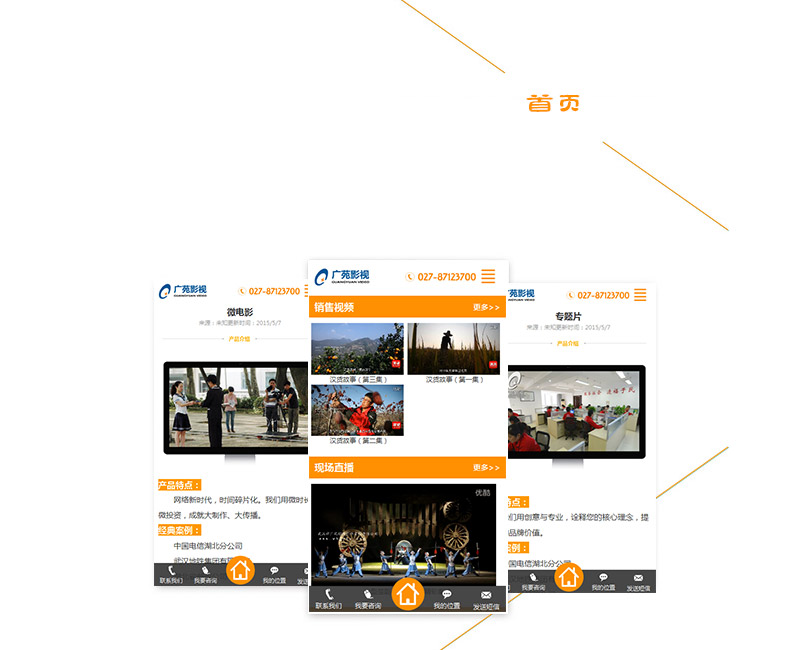Click 更多>> in the 现场直播 section
The width and height of the screenshot is (800, 650).
486,468
